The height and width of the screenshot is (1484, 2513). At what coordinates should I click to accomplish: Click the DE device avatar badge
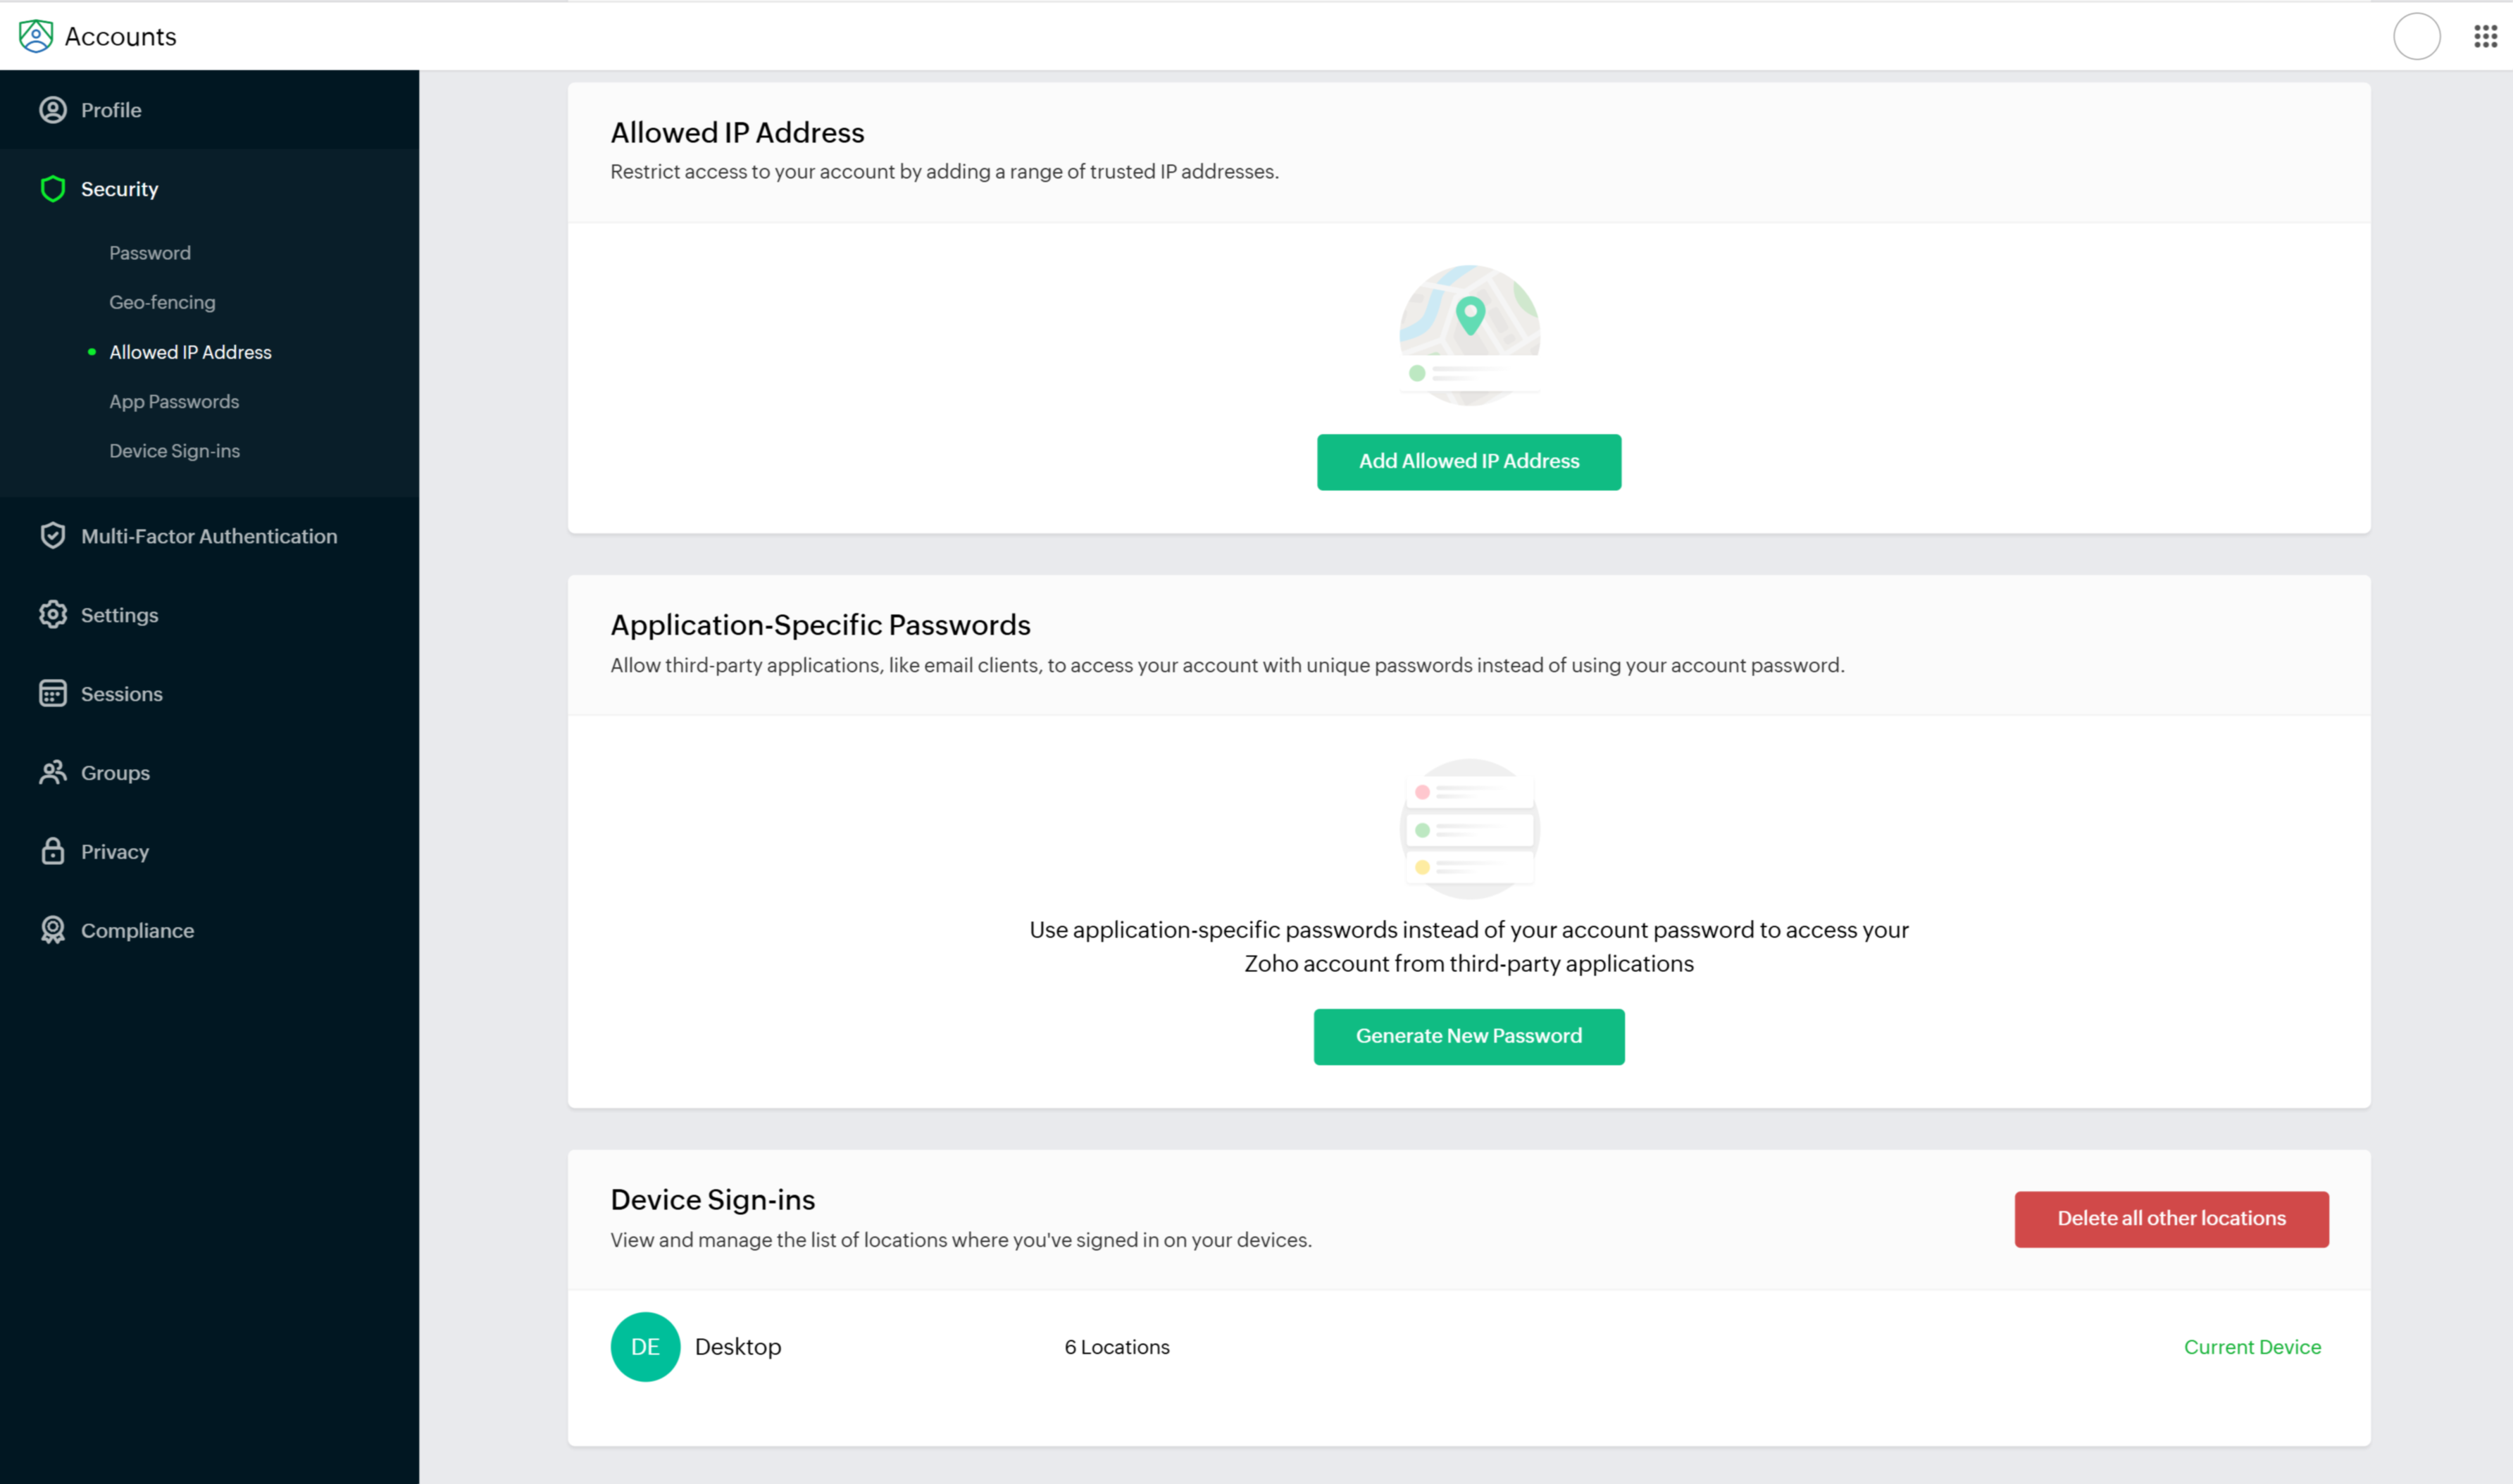pyautogui.click(x=645, y=1347)
